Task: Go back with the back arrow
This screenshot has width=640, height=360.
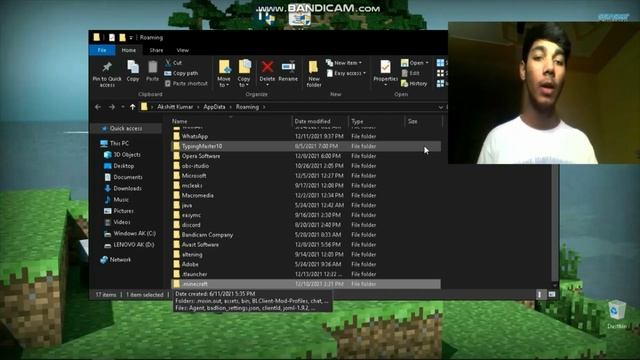Action: (98, 107)
